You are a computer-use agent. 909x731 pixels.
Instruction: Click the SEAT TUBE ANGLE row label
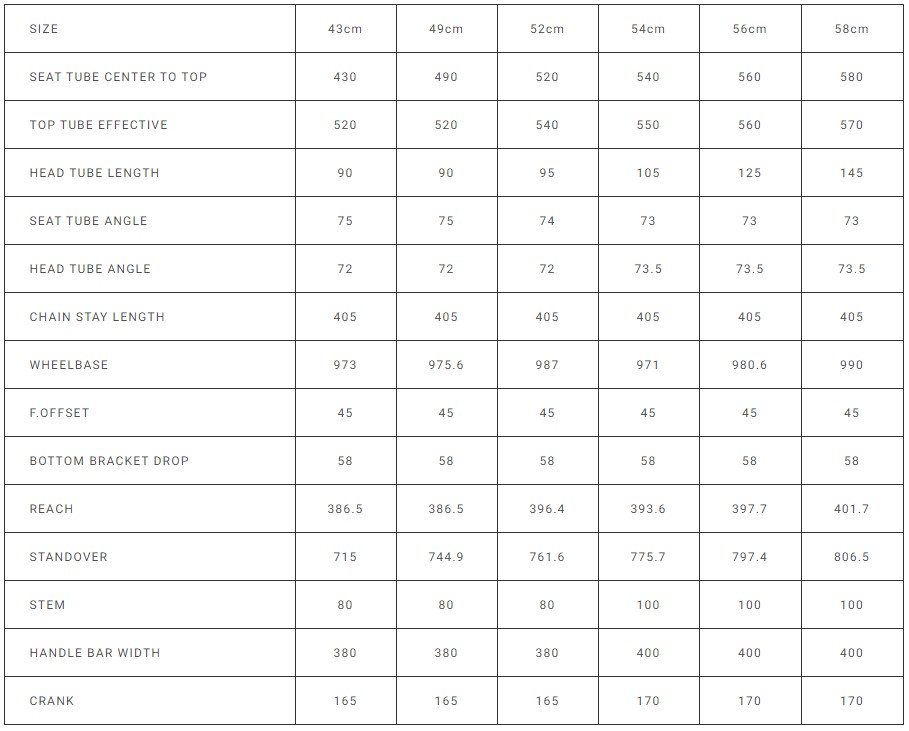[88, 221]
